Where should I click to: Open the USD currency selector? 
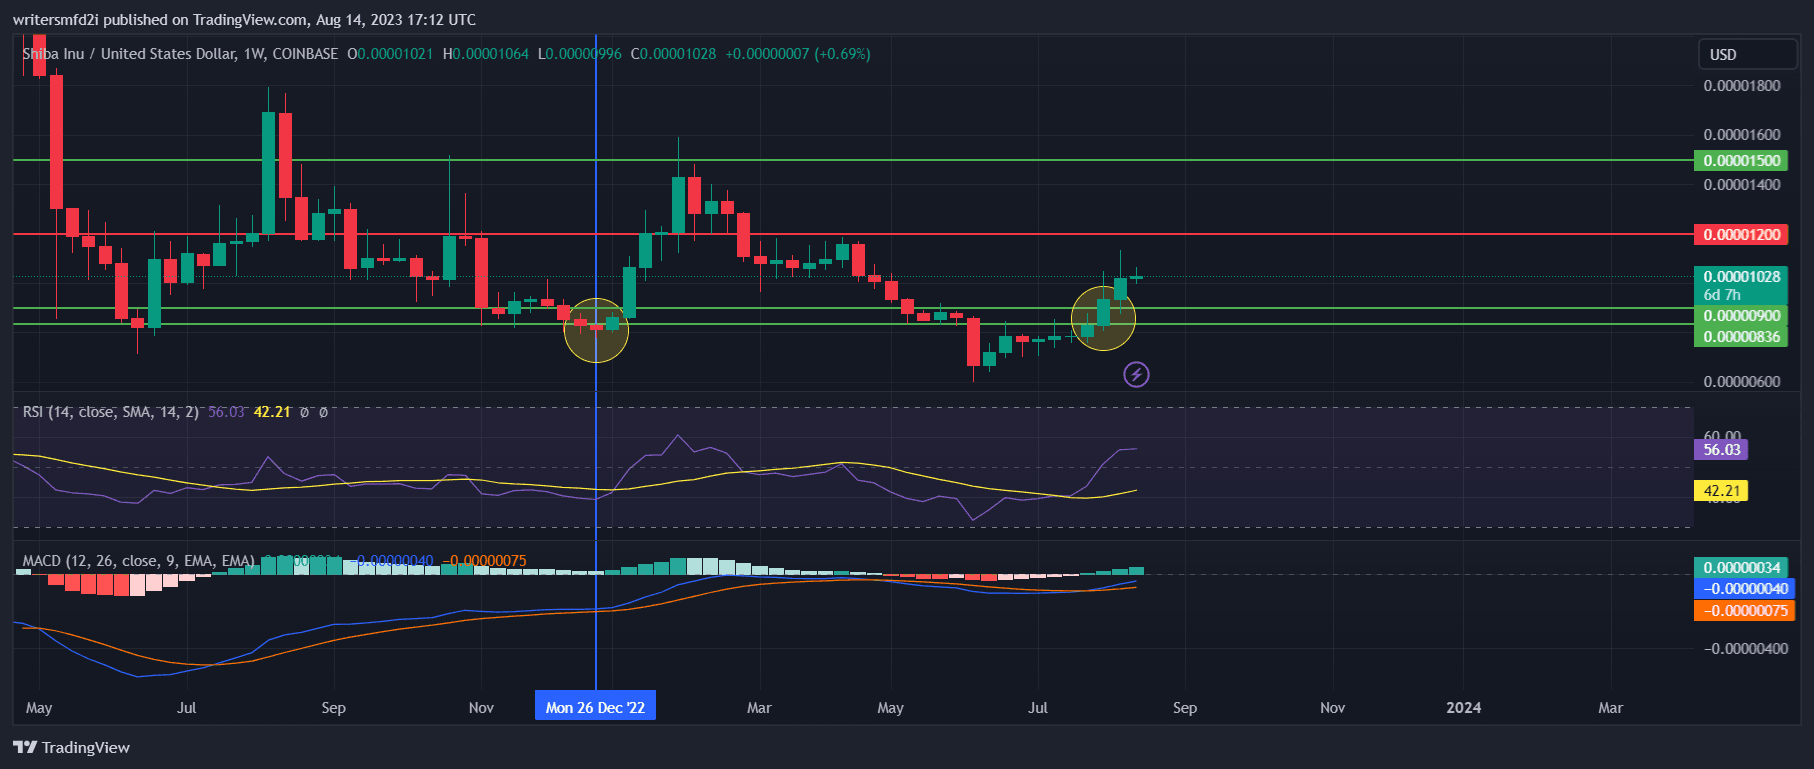pos(1746,54)
